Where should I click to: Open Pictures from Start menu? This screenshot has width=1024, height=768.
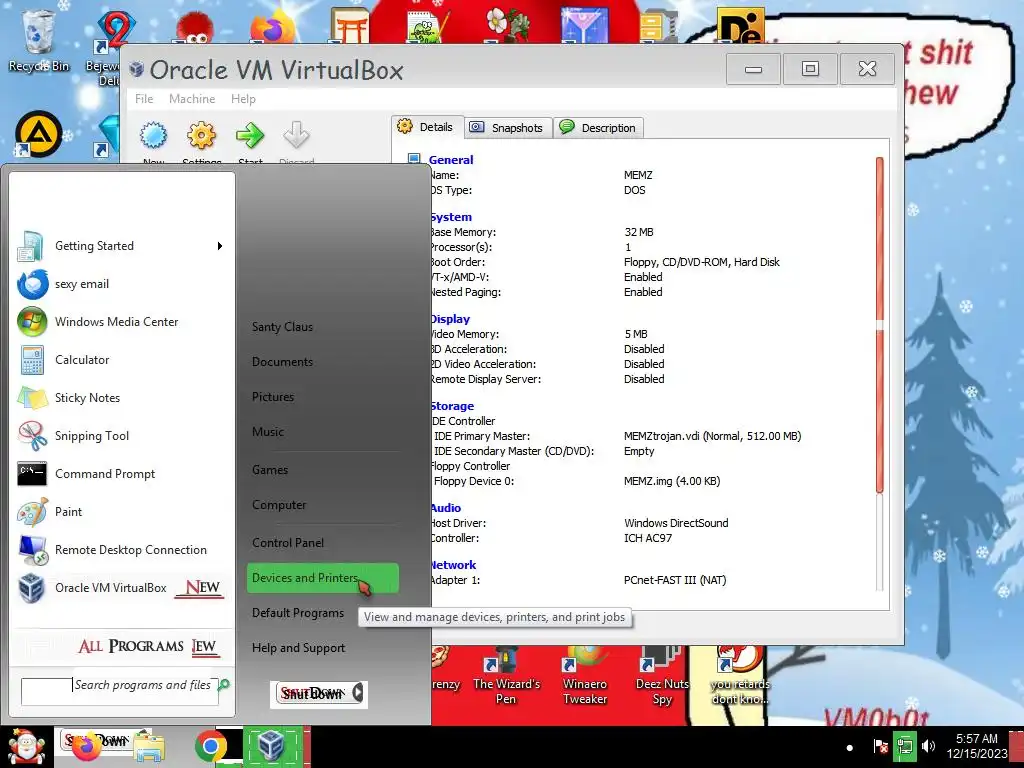click(273, 396)
